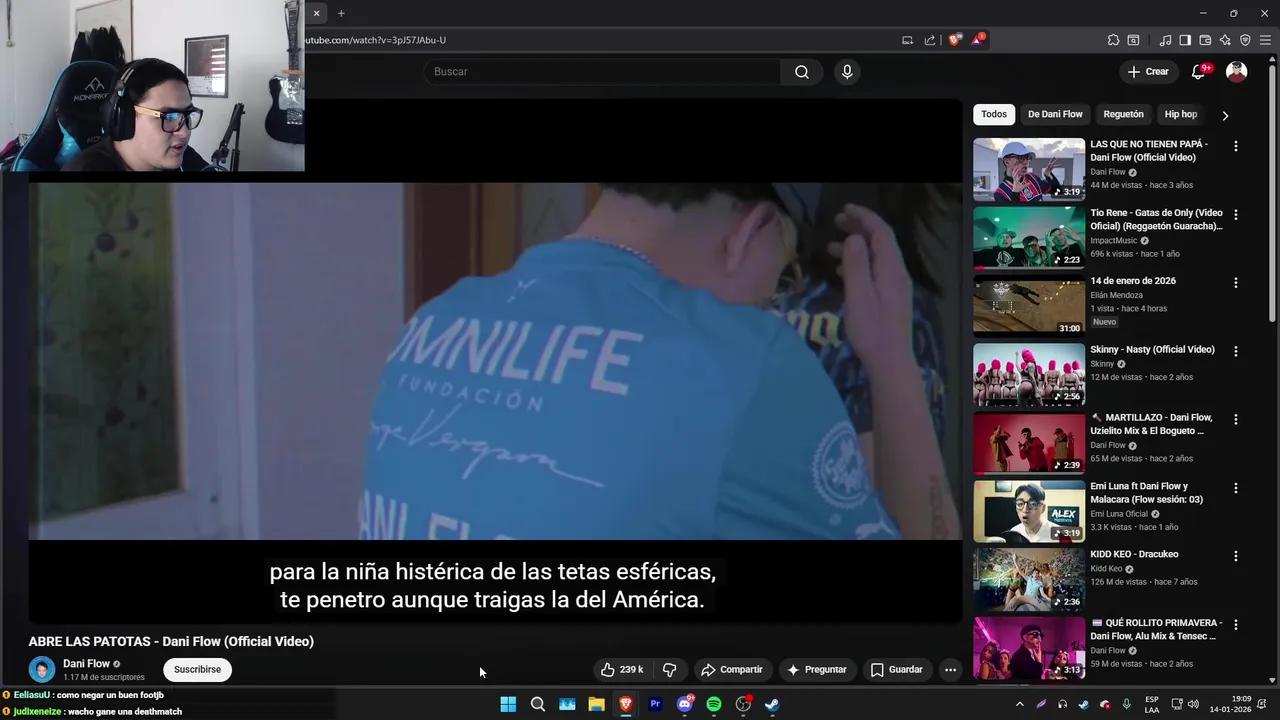This screenshot has width=1280, height=720.
Task: Open options for MARTILLAZO video
Action: (1236, 419)
